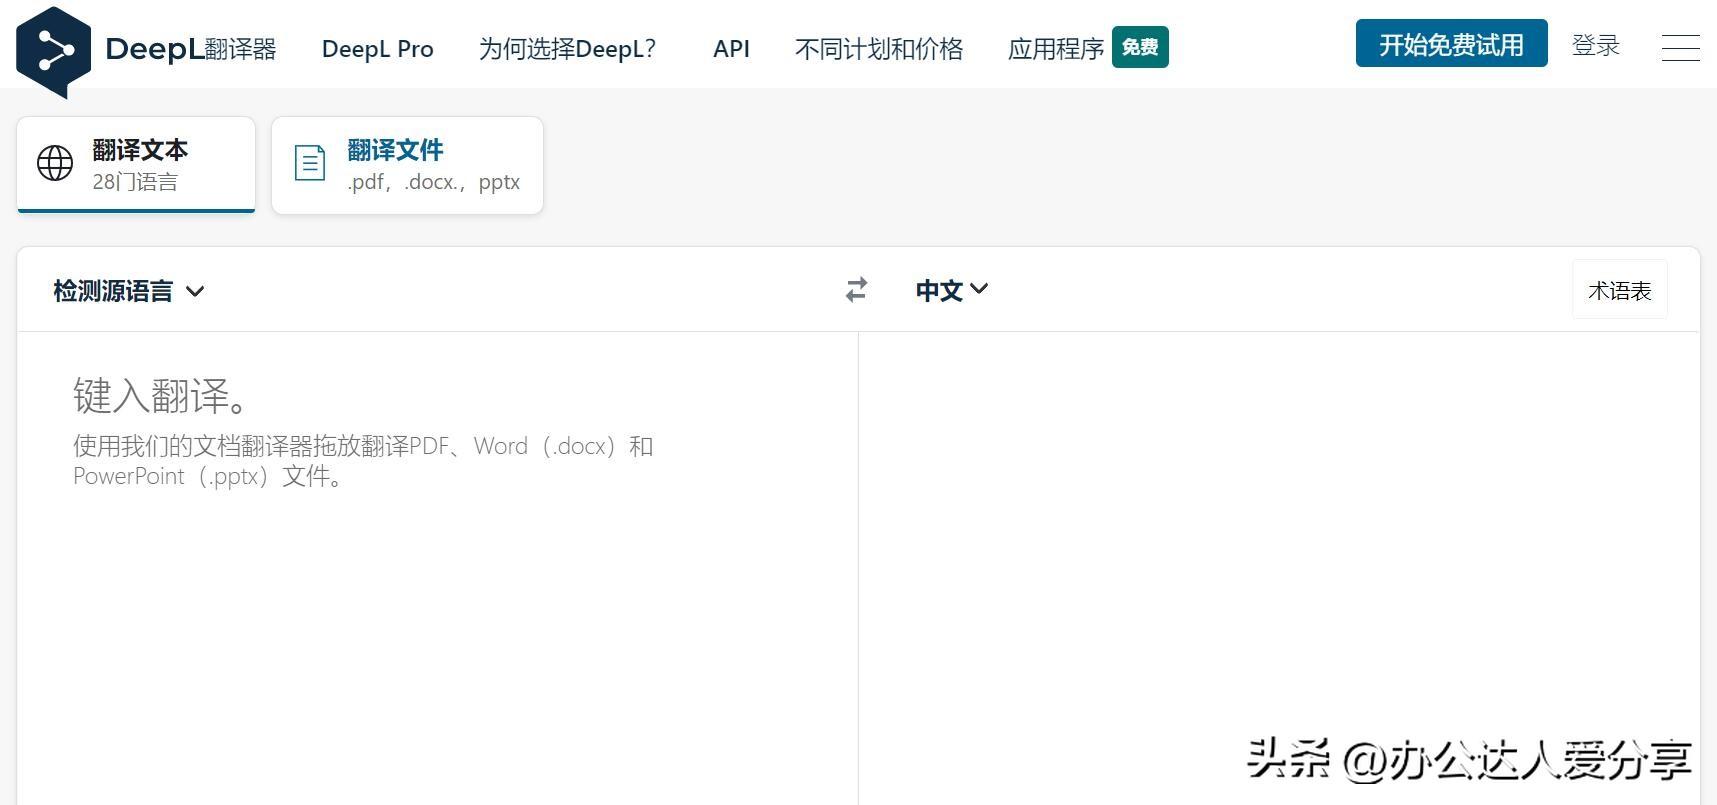Click the 开始免费试用 button
Viewport: 1717px width, 805px height.
pos(1451,44)
